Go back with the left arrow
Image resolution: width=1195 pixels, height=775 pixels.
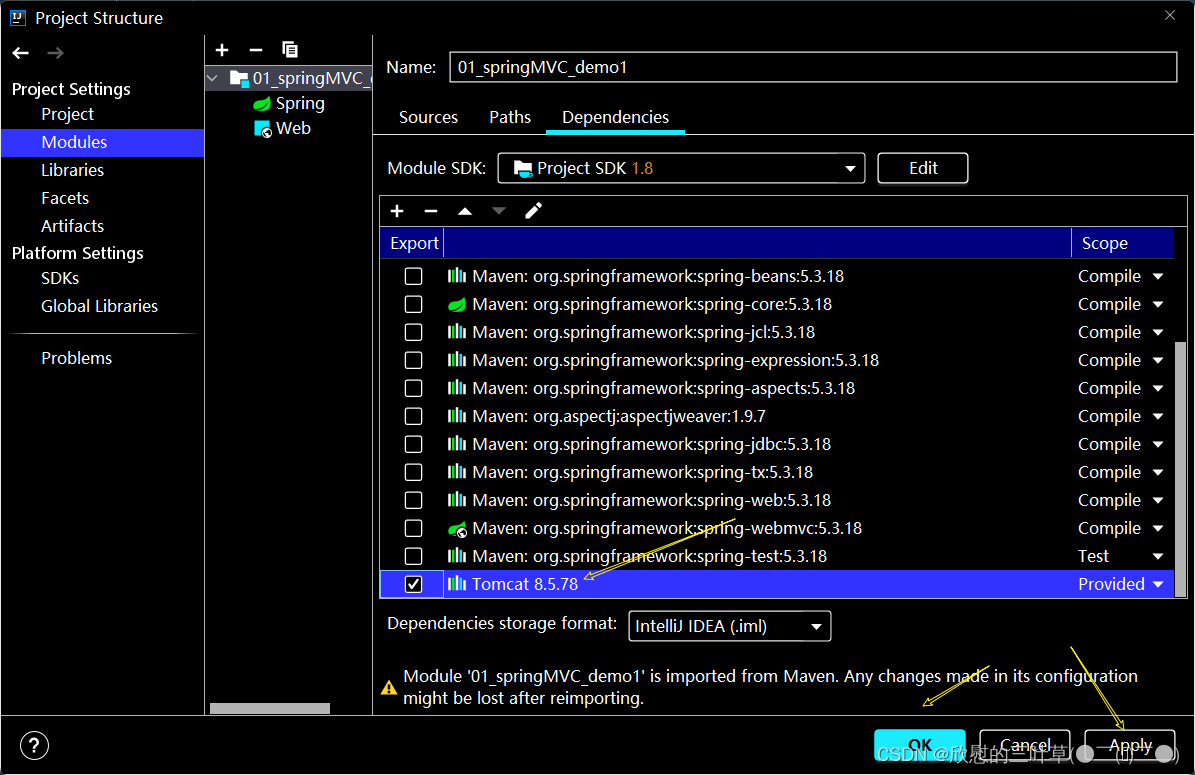tap(21, 53)
